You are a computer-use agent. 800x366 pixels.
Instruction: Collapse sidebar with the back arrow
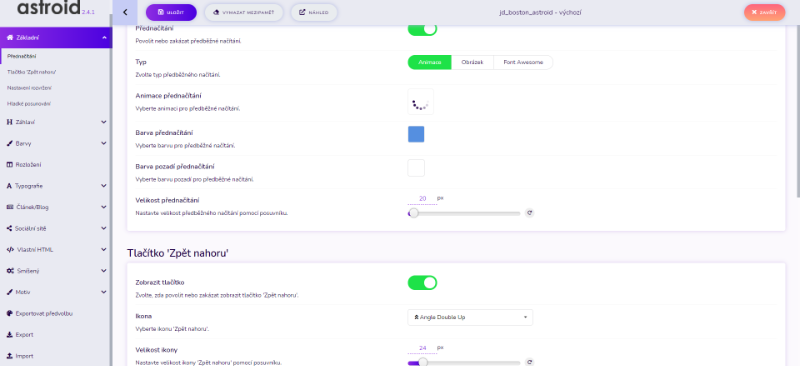[125, 12]
